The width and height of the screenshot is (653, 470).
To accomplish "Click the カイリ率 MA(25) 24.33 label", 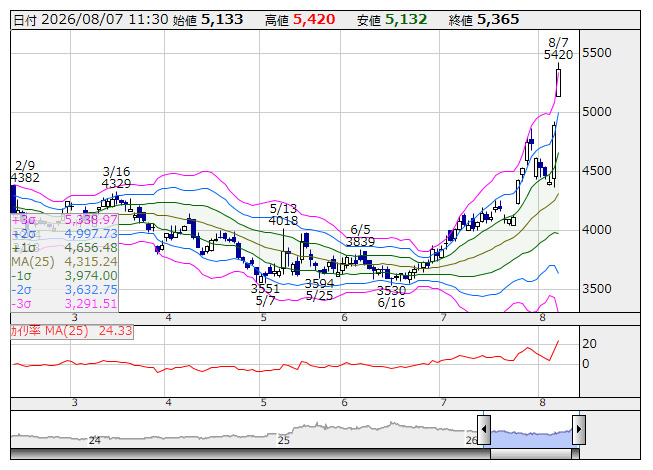I will pos(72,331).
